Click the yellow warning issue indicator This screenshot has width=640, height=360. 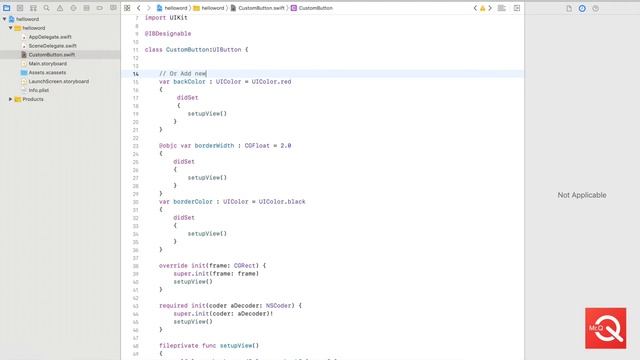pyautogui.click(x=482, y=8)
